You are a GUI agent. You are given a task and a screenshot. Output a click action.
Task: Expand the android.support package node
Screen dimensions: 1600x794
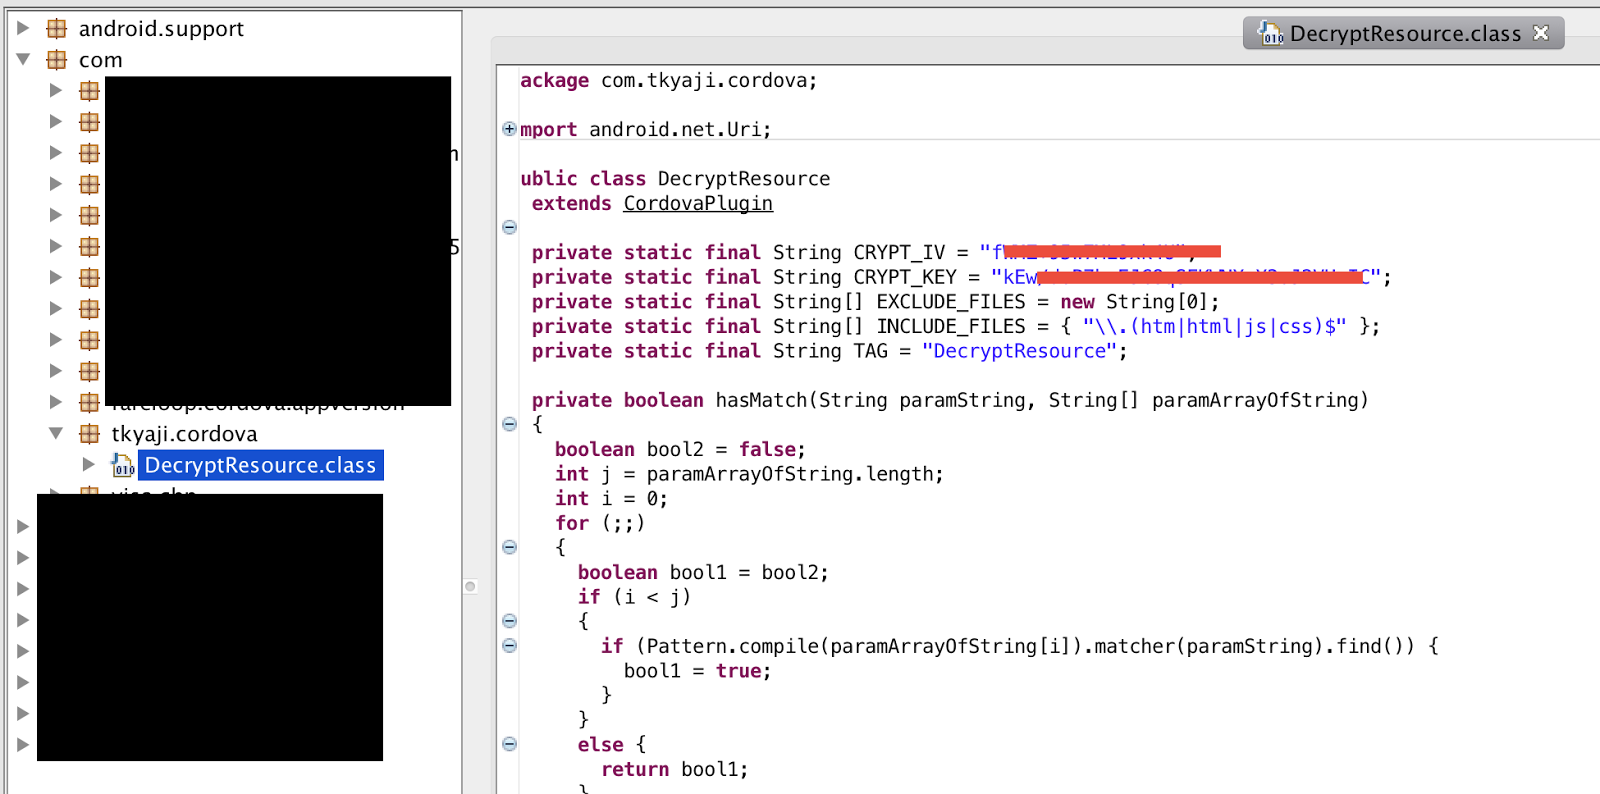coord(23,28)
